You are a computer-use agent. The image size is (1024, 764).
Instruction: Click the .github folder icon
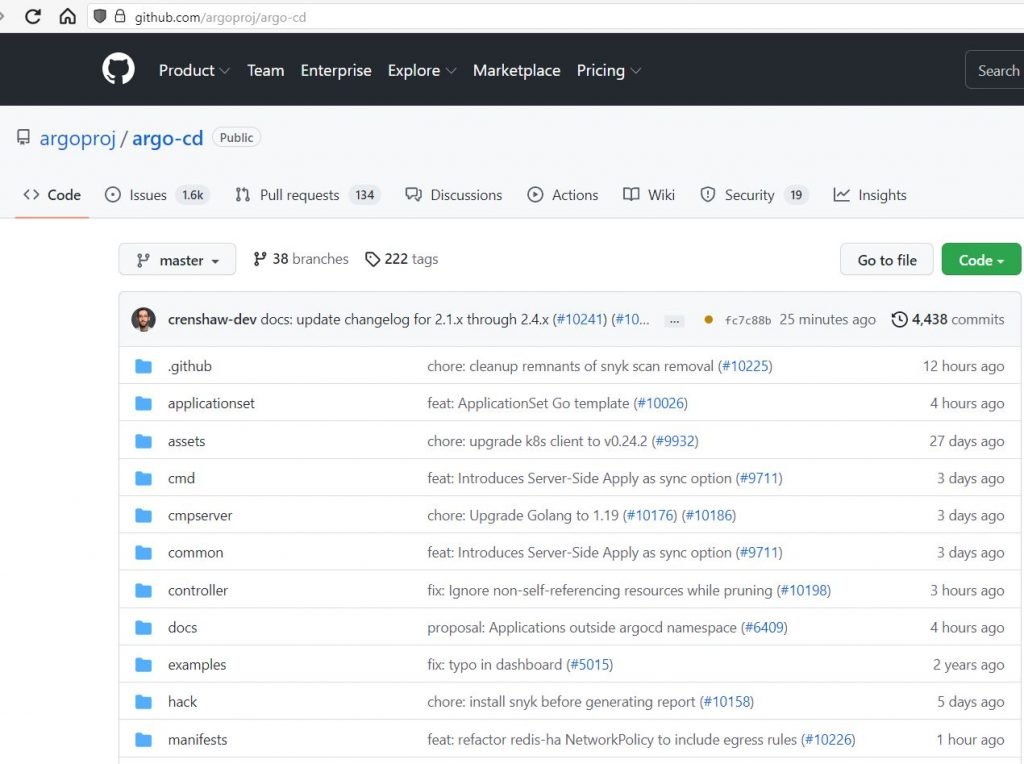pyautogui.click(x=143, y=366)
